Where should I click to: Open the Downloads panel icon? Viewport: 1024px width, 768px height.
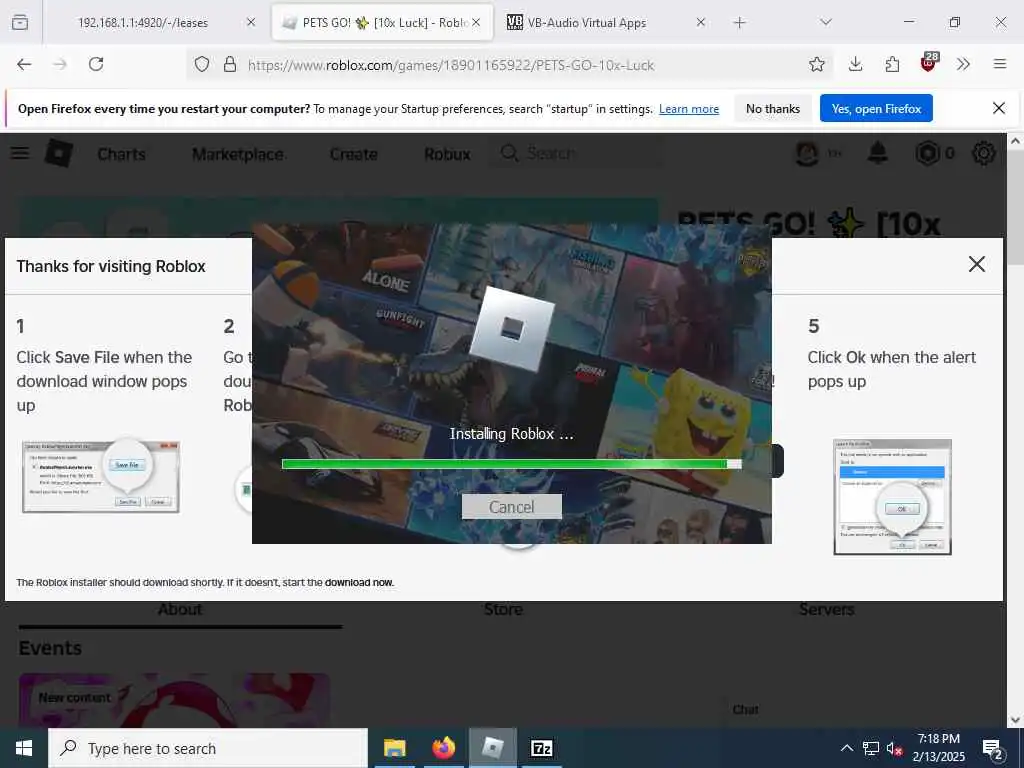click(x=856, y=64)
